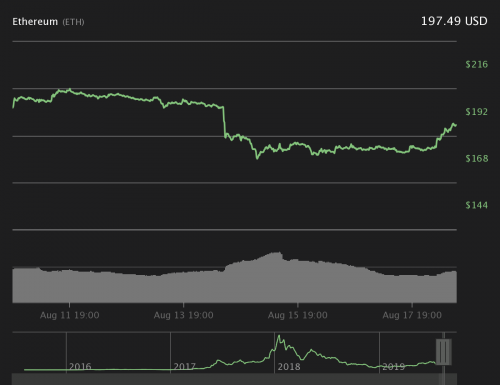This screenshot has width=500, height=385.
Task: Click the navigator scrollbar track at bottom
Action: coord(234,379)
